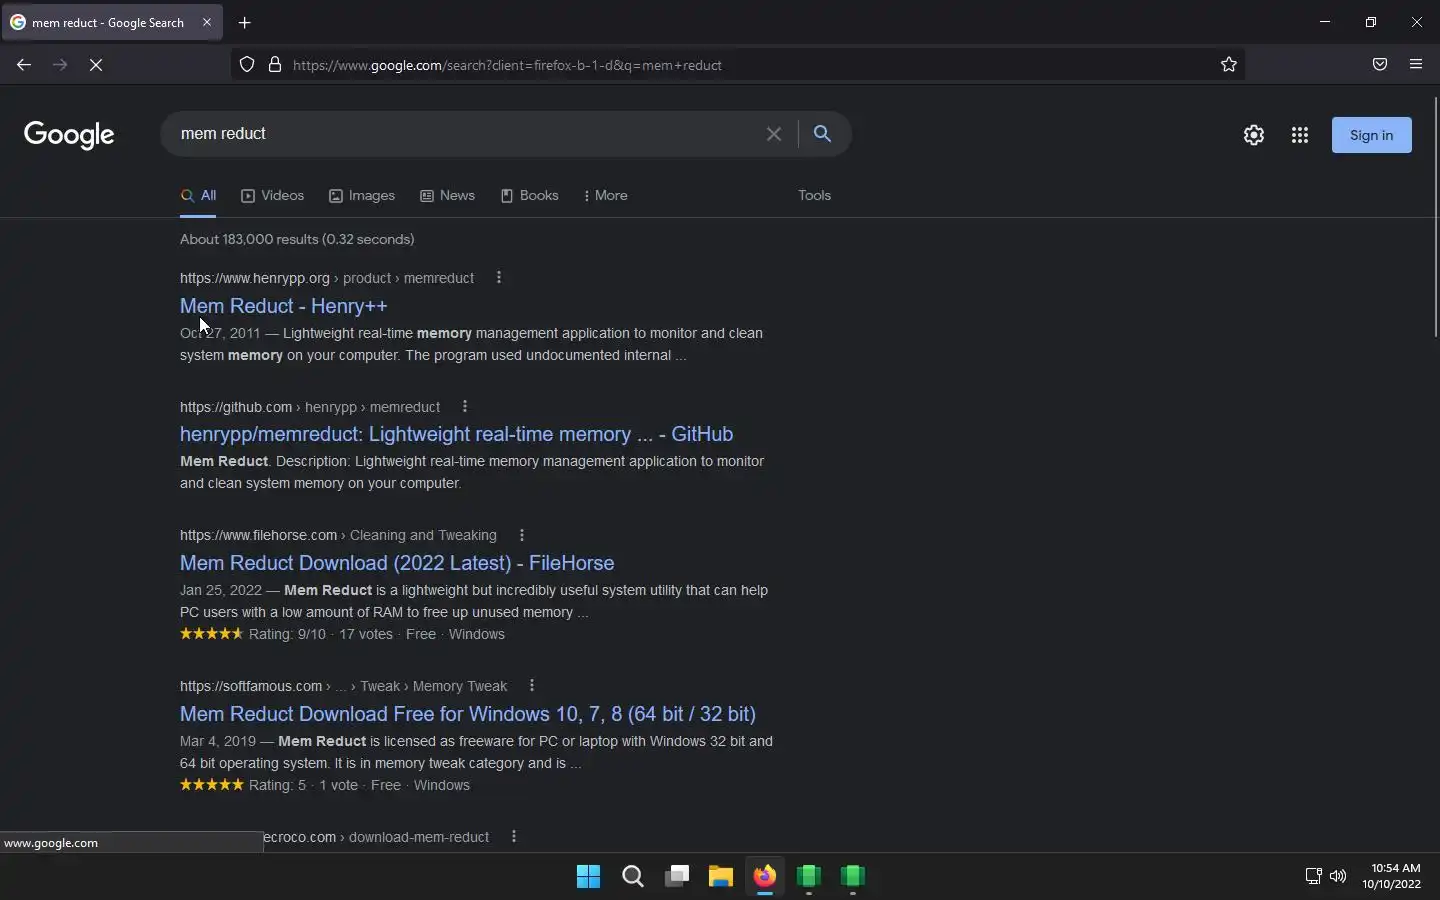Click the Sign in button
This screenshot has height=900, width=1440.
[x=1372, y=135]
